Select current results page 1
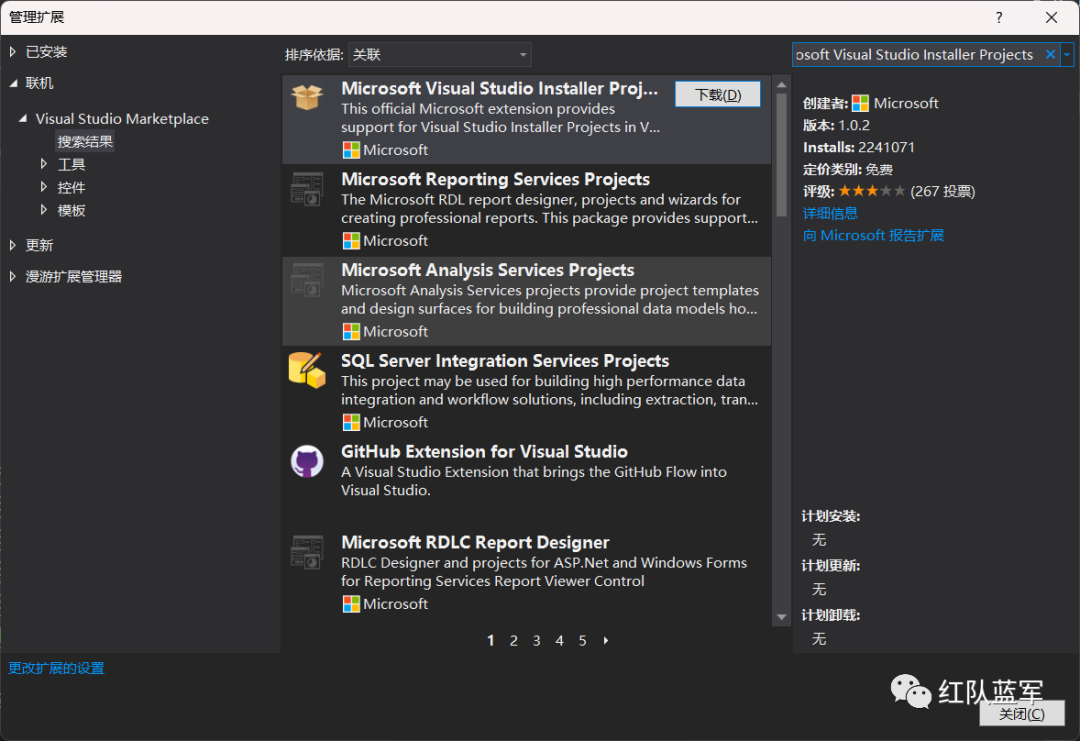This screenshot has width=1080, height=741. [491, 640]
